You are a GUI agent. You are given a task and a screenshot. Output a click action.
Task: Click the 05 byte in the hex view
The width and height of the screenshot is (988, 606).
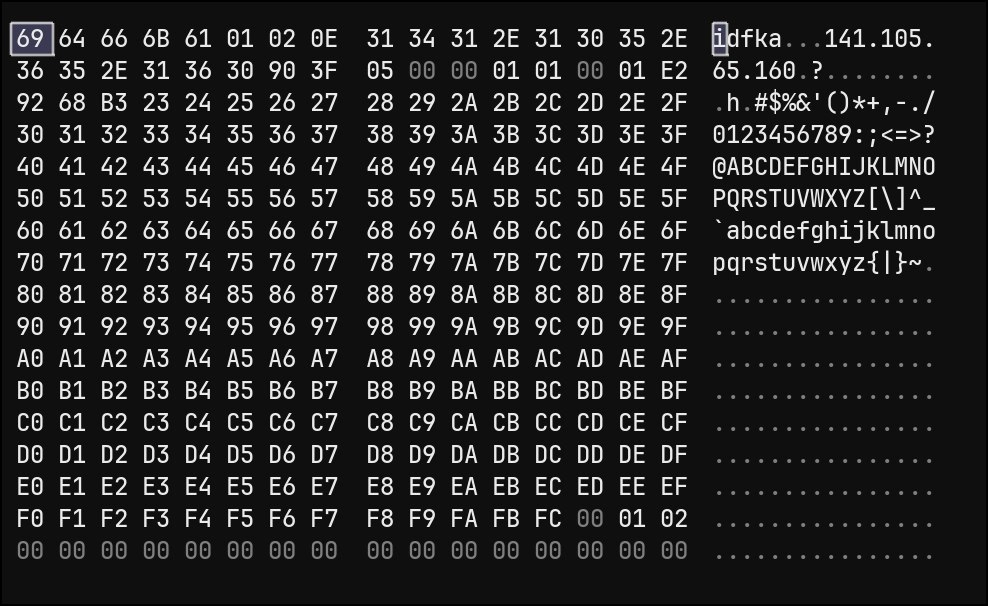(380, 72)
